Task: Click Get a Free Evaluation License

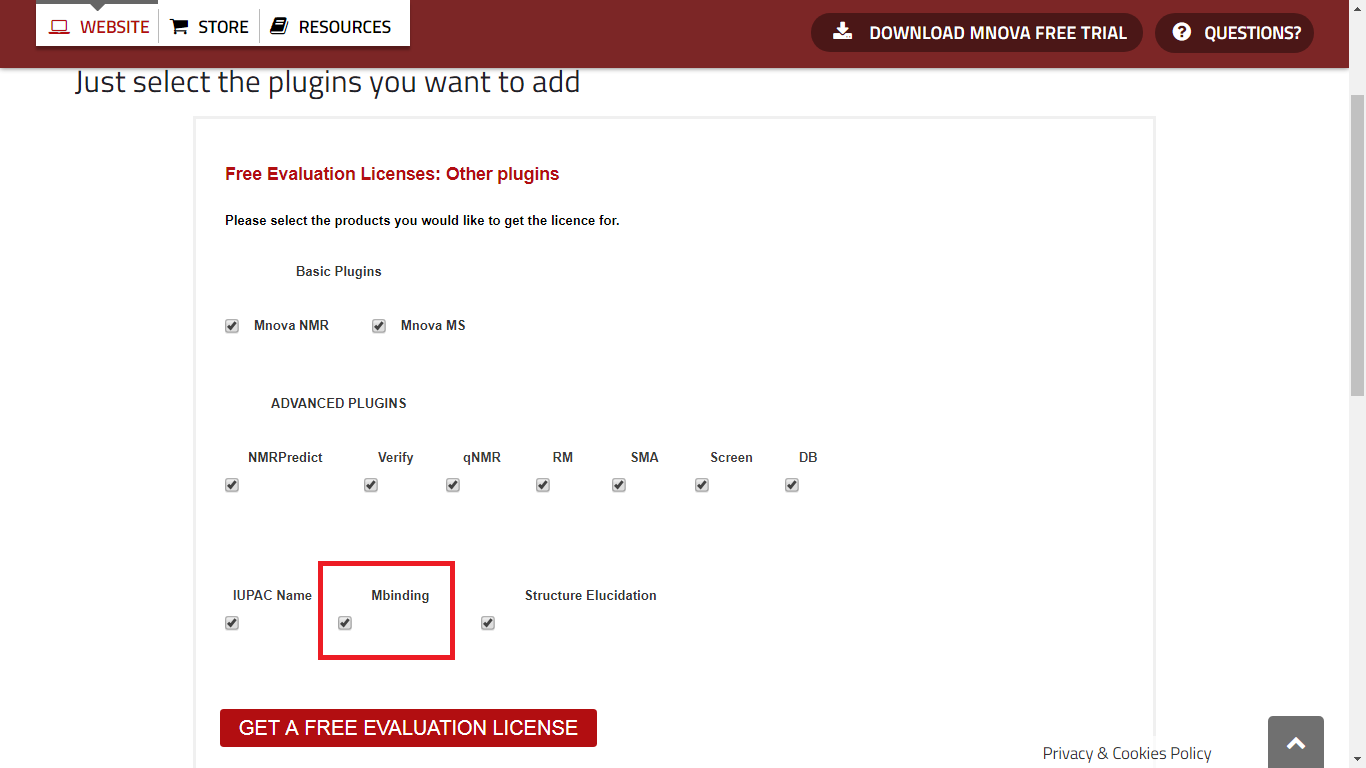Action: tap(408, 728)
